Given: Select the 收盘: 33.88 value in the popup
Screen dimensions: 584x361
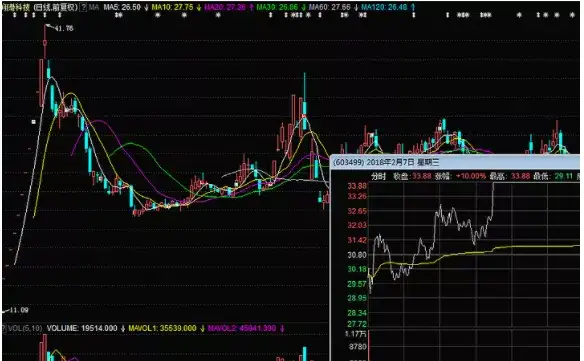Looking at the screenshot, I should click(412, 176).
